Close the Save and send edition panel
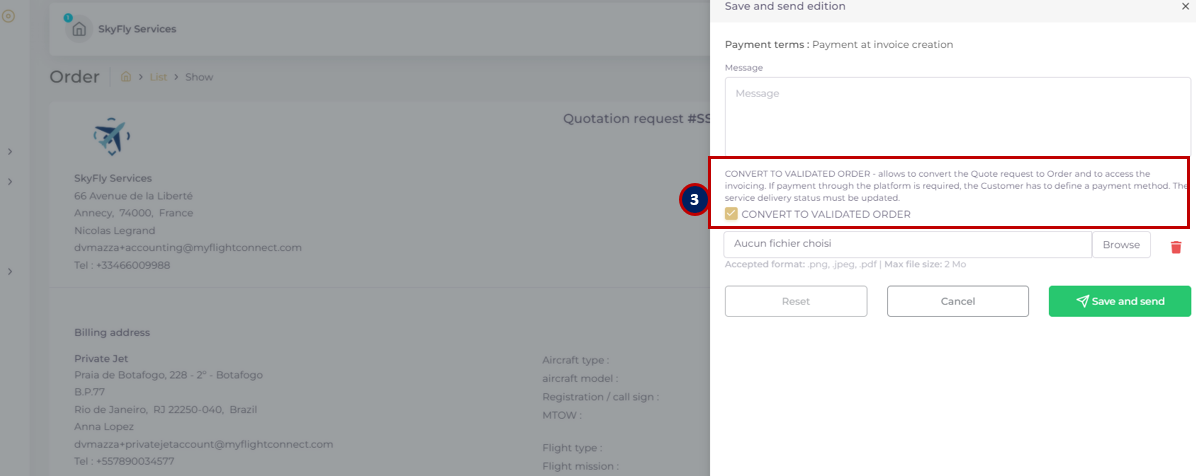Image resolution: width=1196 pixels, height=476 pixels. [1184, 6]
